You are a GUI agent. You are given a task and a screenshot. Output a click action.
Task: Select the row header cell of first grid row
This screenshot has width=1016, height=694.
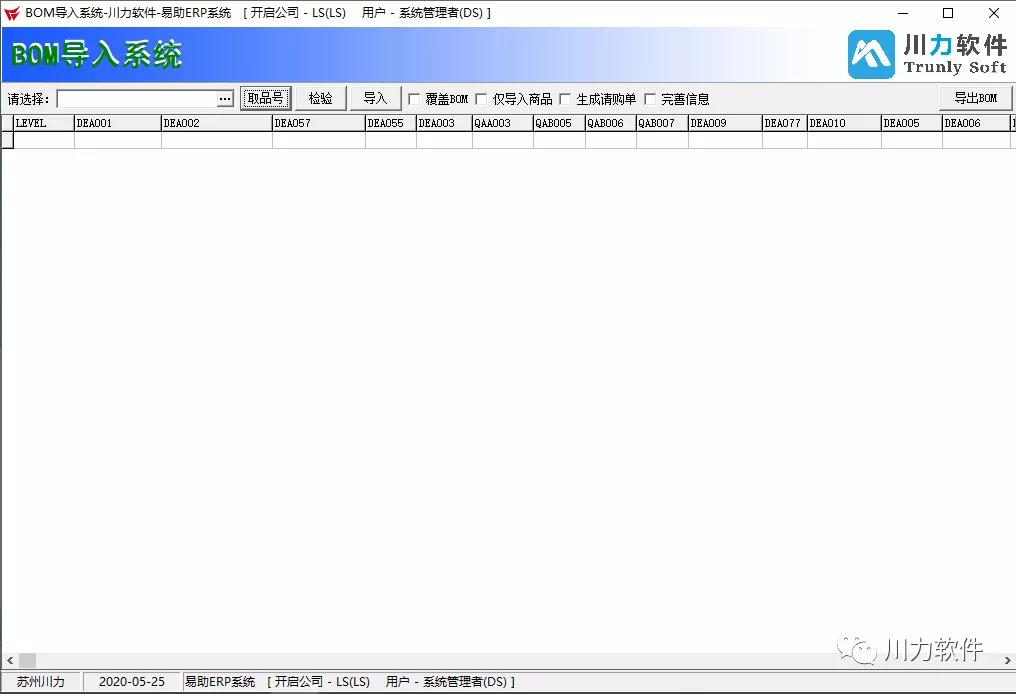tap(7, 141)
